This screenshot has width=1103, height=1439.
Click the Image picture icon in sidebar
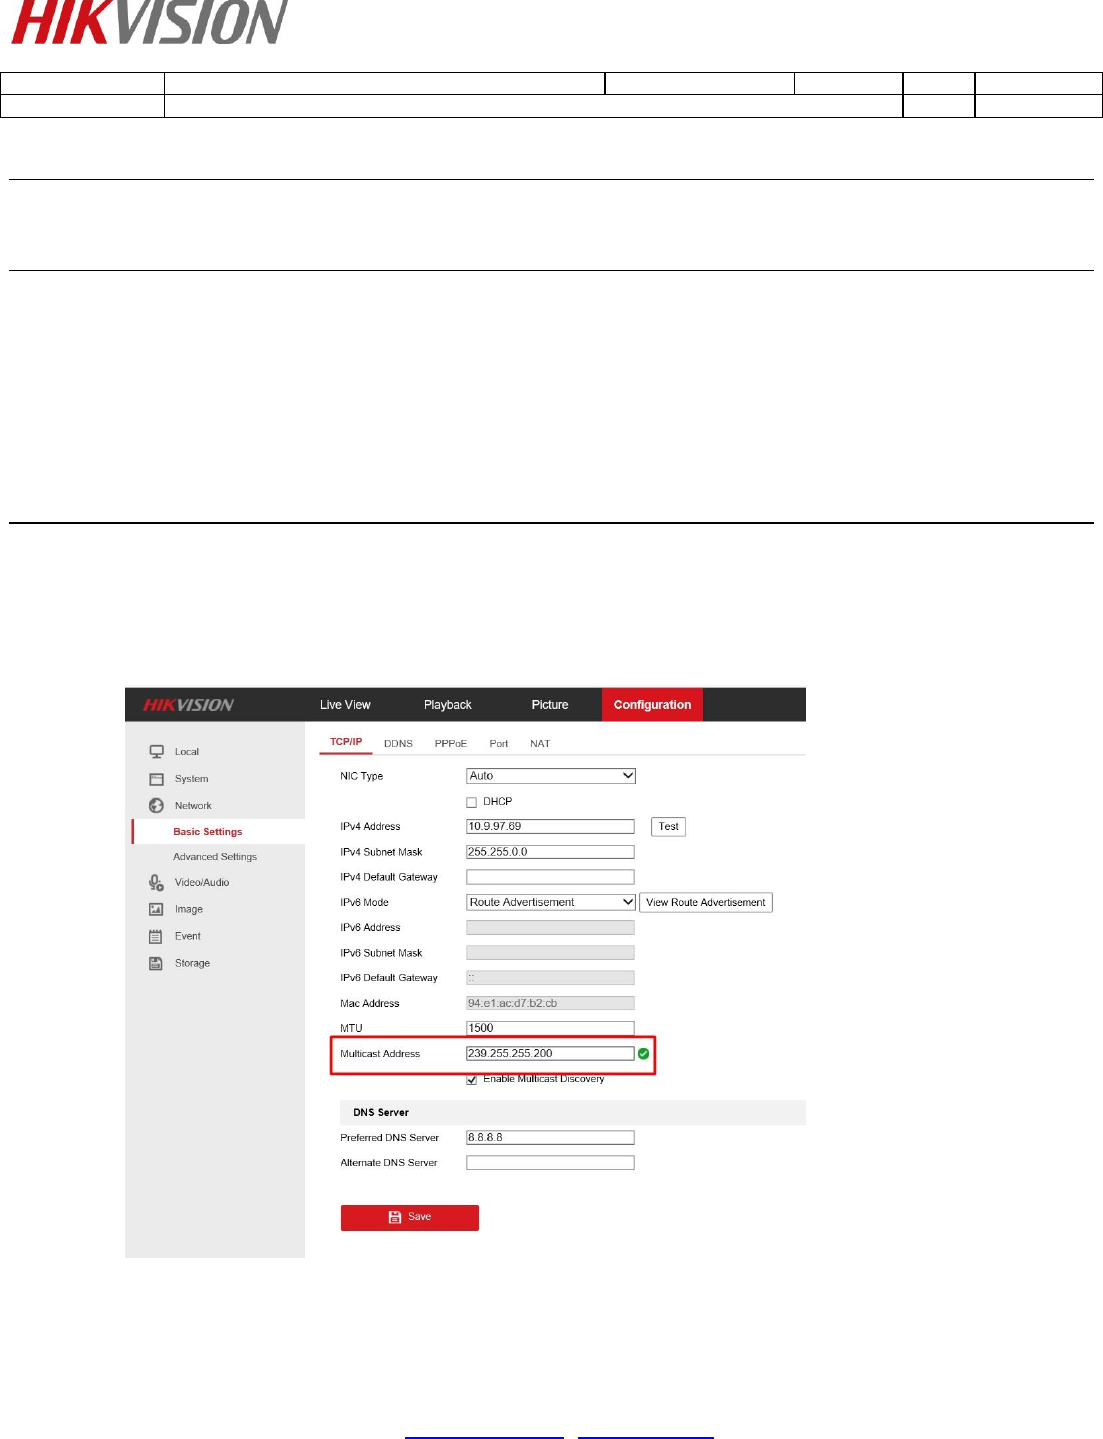(156, 909)
